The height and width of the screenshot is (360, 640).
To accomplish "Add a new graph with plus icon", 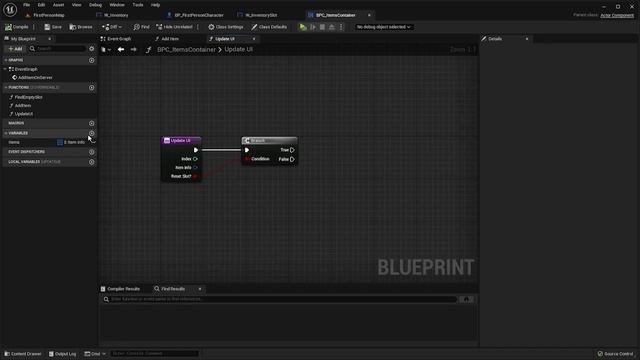I will coord(91,60).
